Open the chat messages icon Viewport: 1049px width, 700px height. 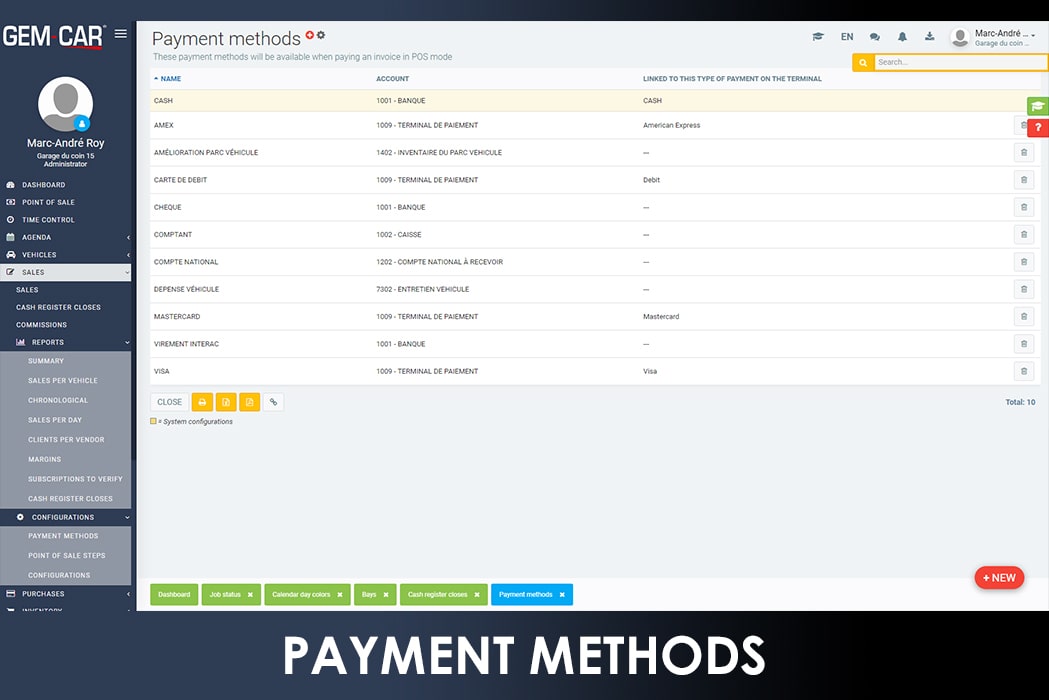coord(875,37)
